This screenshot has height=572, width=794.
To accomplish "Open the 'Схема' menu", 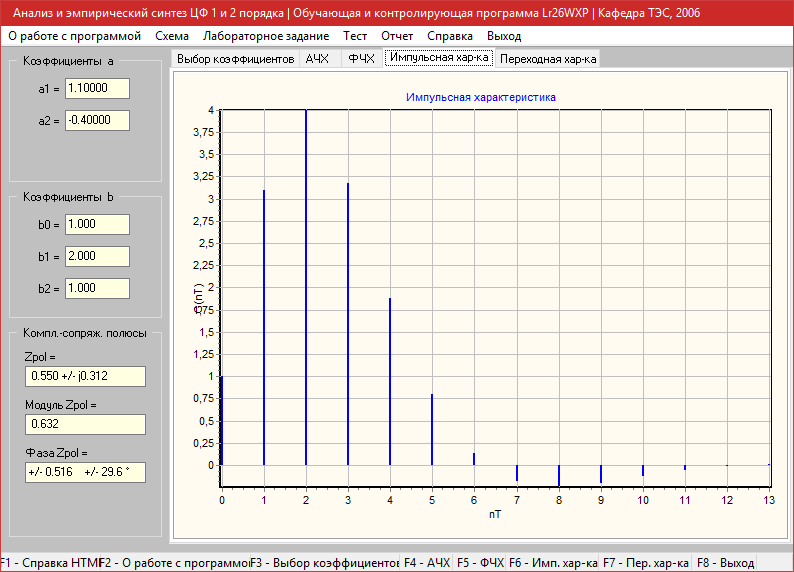I will pyautogui.click(x=172, y=36).
